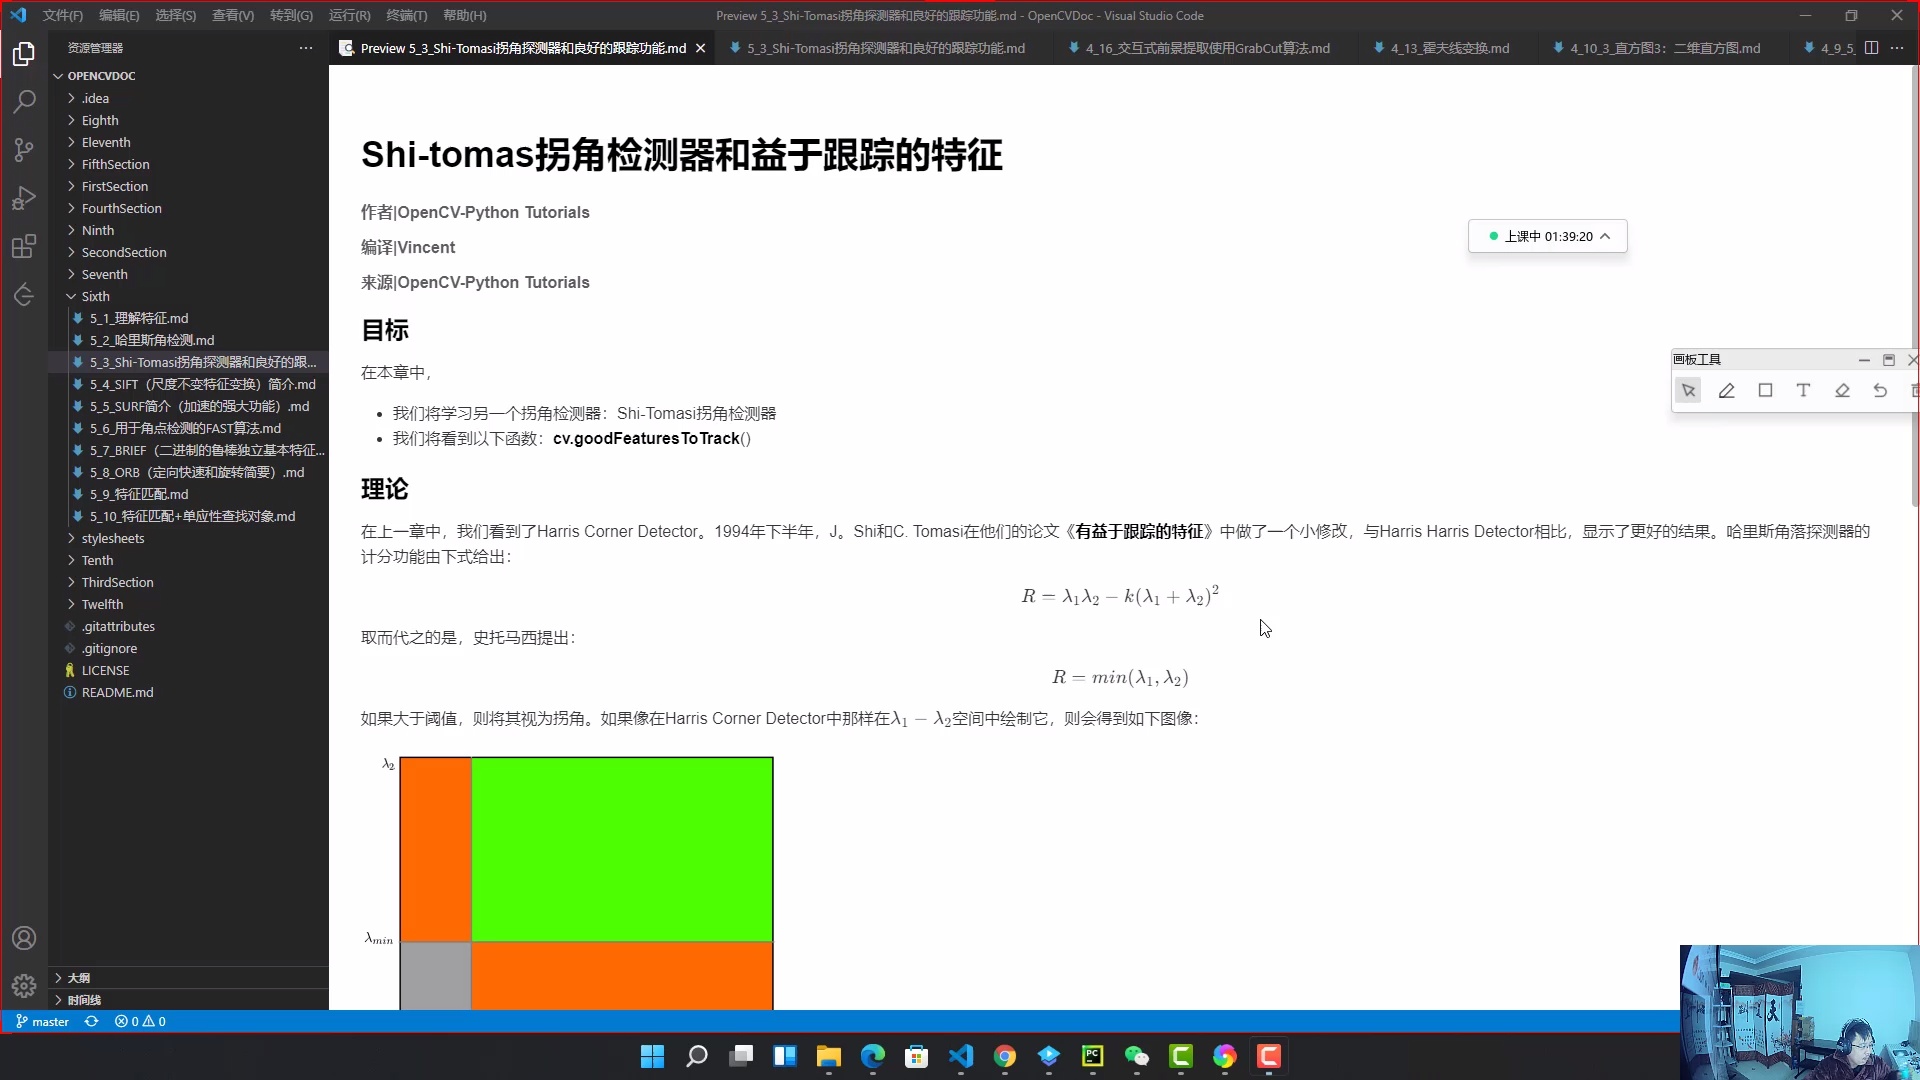Open the 转到(G) menu
Viewport: 1920px width, 1080px height.
pyautogui.click(x=291, y=15)
